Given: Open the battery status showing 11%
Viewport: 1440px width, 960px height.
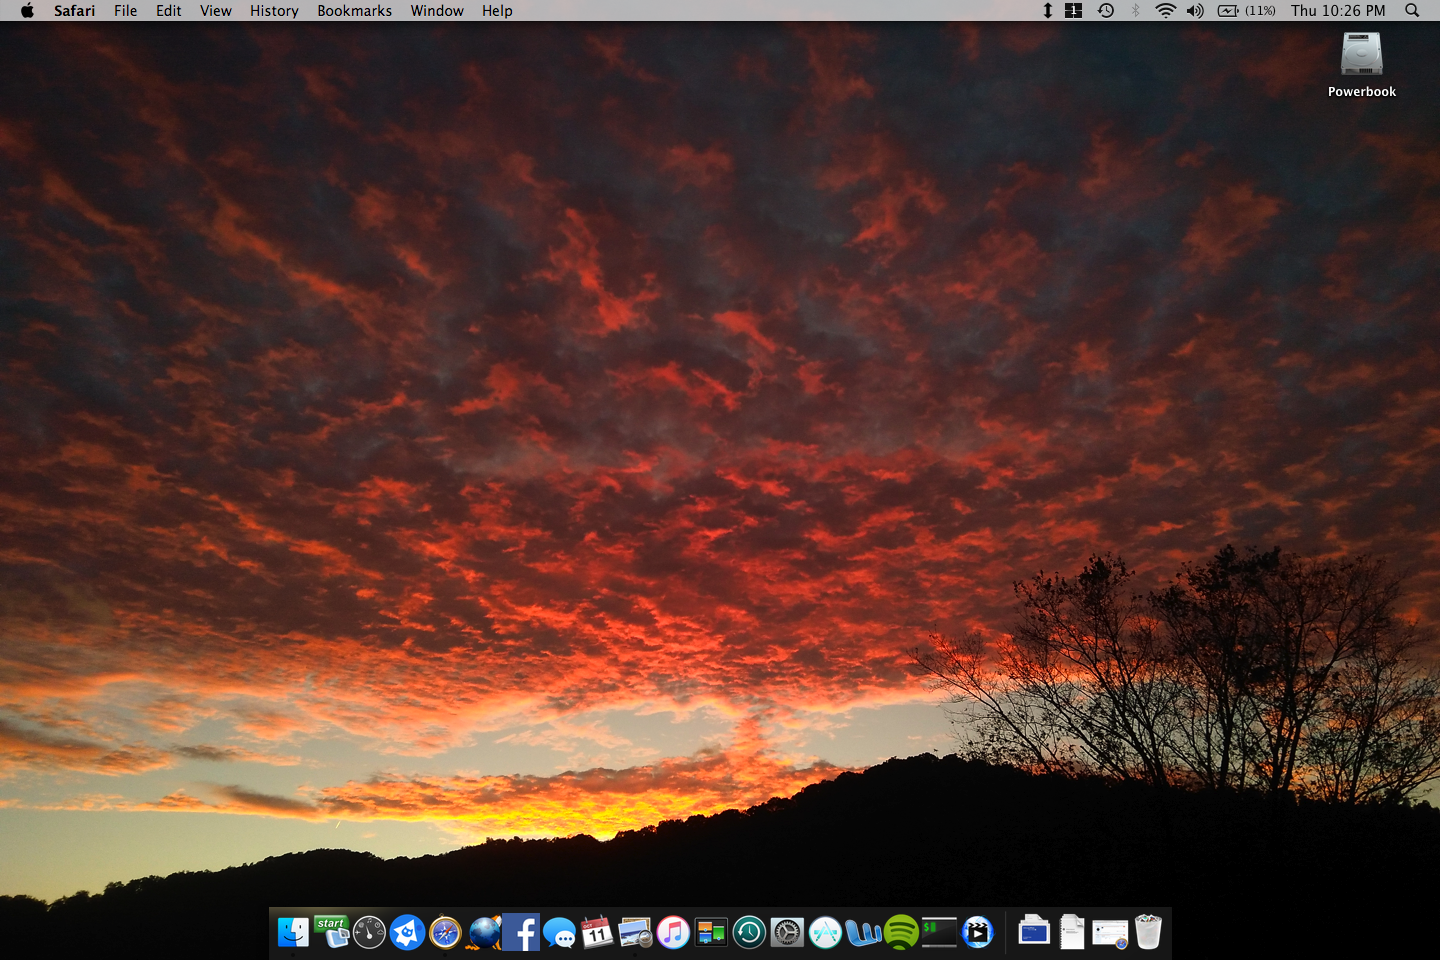Looking at the screenshot, I should pyautogui.click(x=1247, y=11).
